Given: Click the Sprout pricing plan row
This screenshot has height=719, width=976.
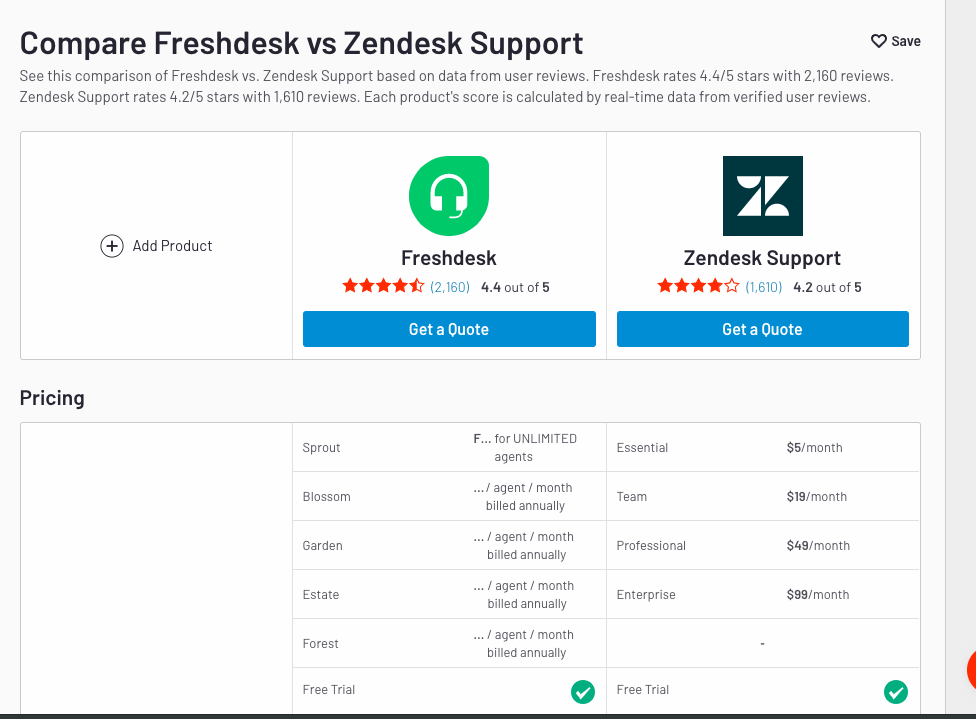Looking at the screenshot, I should pos(449,448).
